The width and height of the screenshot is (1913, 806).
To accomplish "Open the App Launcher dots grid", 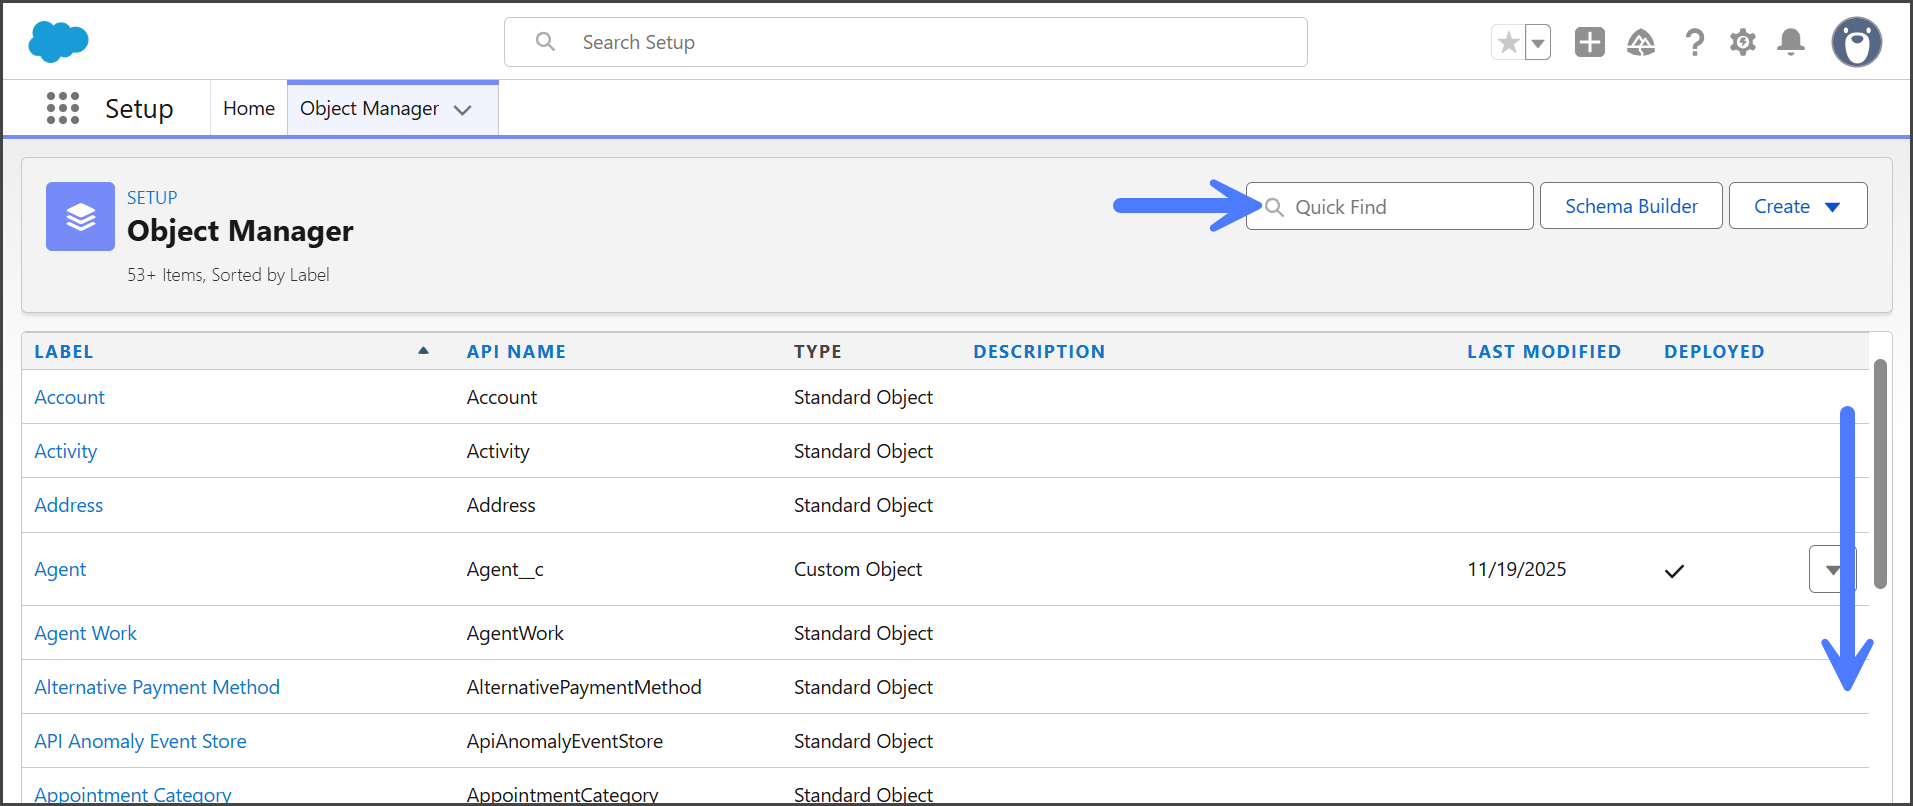I will [63, 108].
